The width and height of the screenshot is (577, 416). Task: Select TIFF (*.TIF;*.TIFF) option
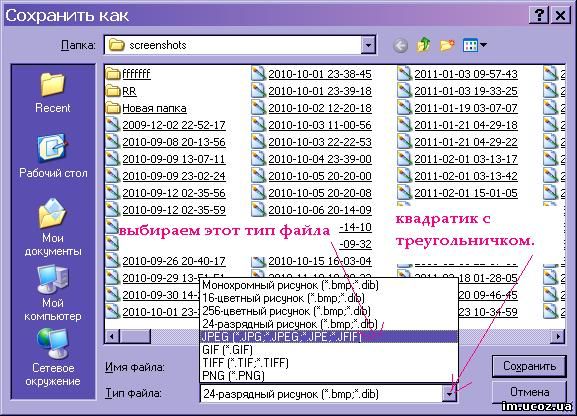tap(329, 363)
